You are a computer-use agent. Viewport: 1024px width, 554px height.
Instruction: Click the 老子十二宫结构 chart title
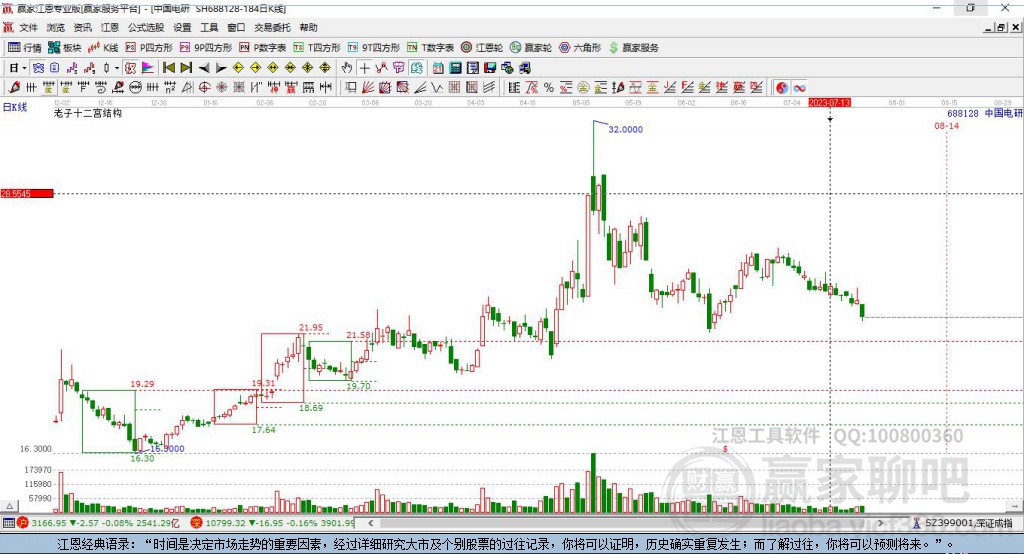pos(88,114)
